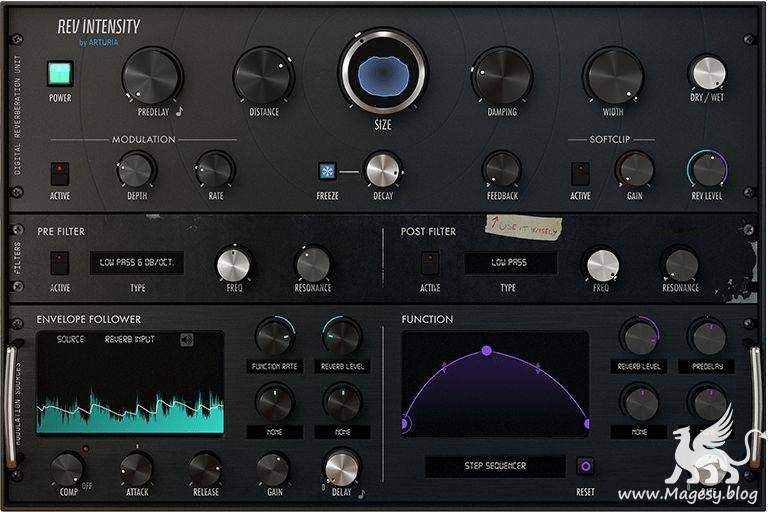
Task: Click the Attack knob
Action: point(137,469)
